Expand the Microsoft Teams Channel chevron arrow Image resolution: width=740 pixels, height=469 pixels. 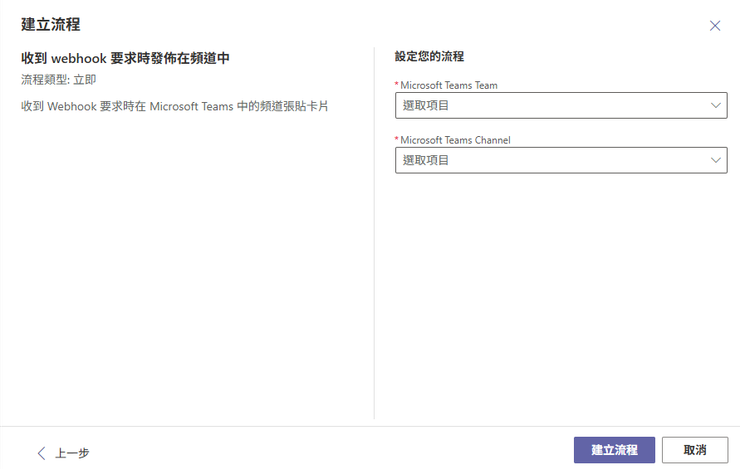pos(715,160)
